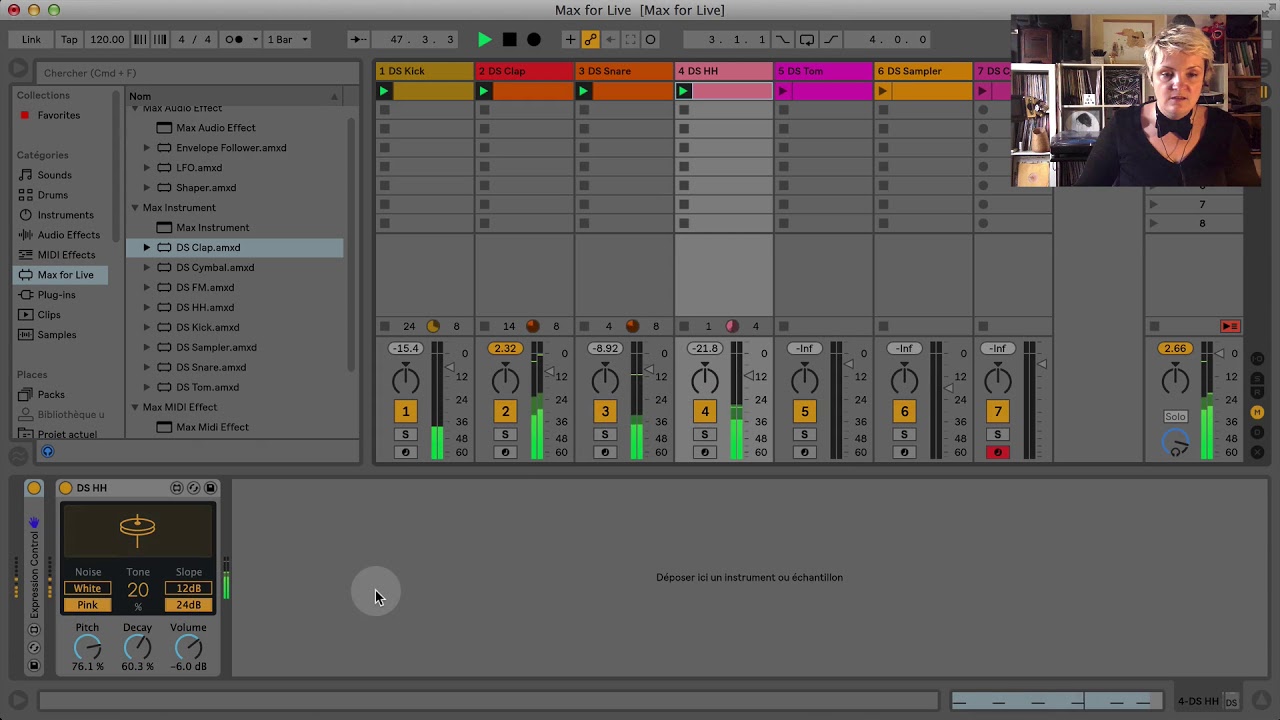Open the Instruments category
Image resolution: width=1280 pixels, height=720 pixels.
tap(65, 215)
